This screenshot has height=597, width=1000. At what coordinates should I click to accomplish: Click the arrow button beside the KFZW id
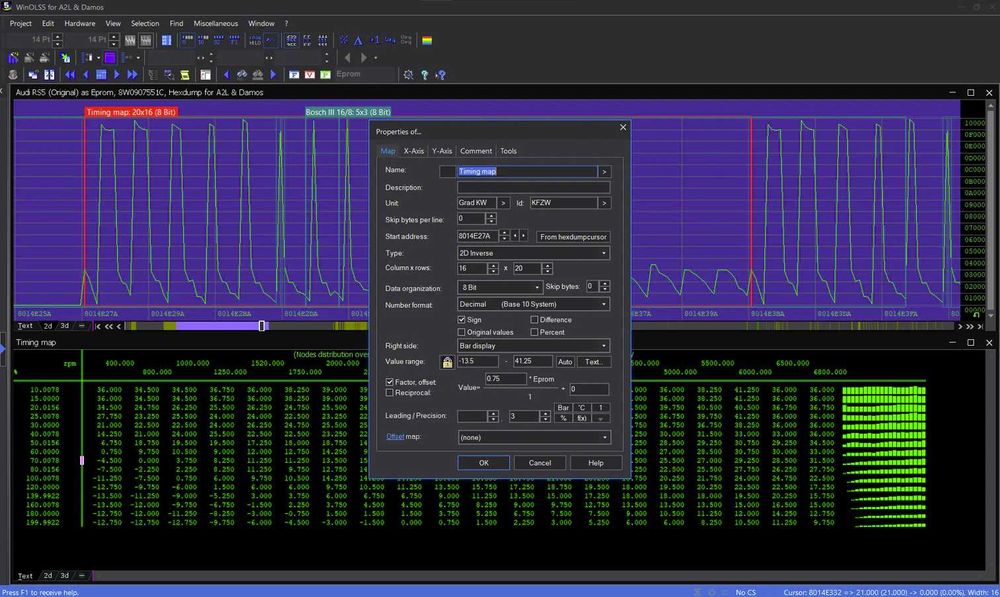pos(604,203)
